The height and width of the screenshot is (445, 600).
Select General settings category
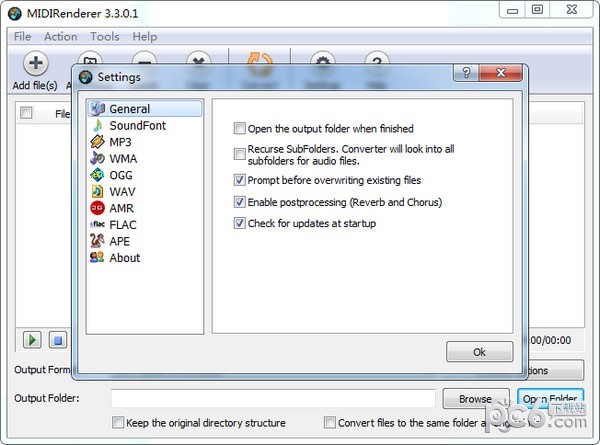pos(145,109)
